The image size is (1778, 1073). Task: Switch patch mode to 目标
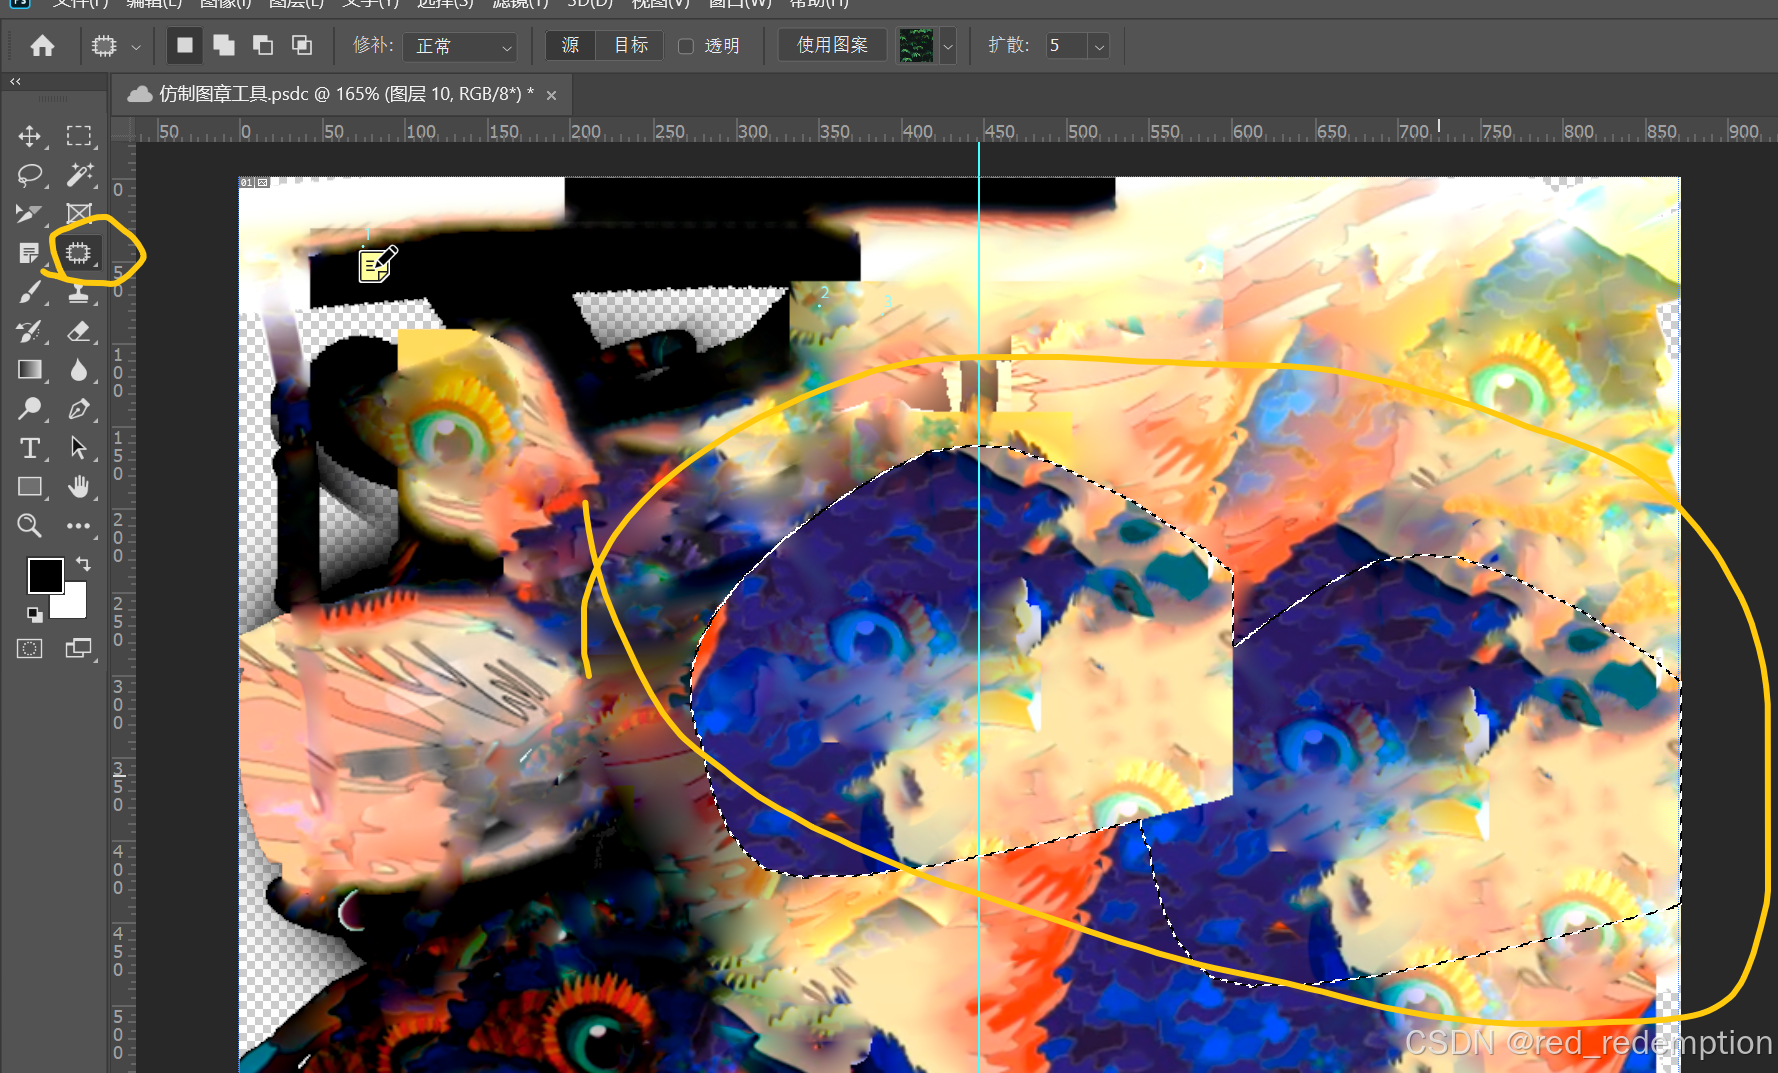coord(631,46)
